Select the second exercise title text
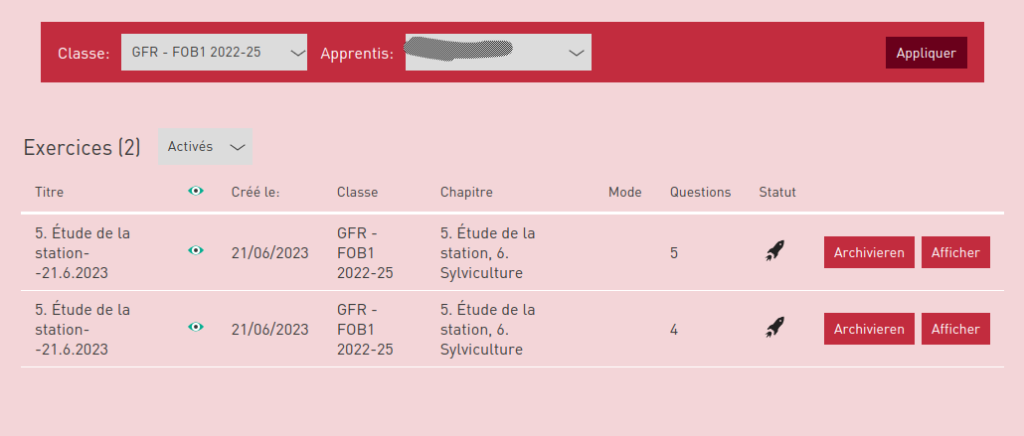 83,328
